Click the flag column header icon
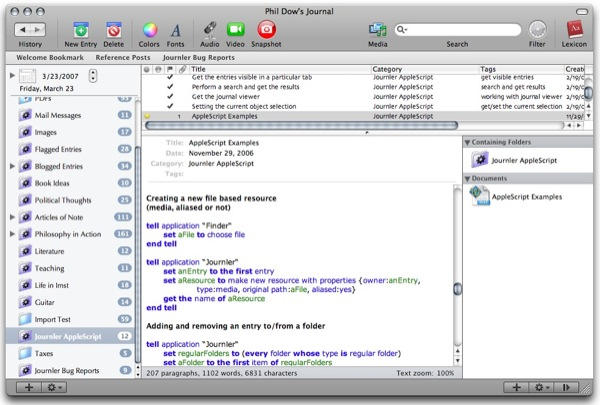 coord(170,69)
